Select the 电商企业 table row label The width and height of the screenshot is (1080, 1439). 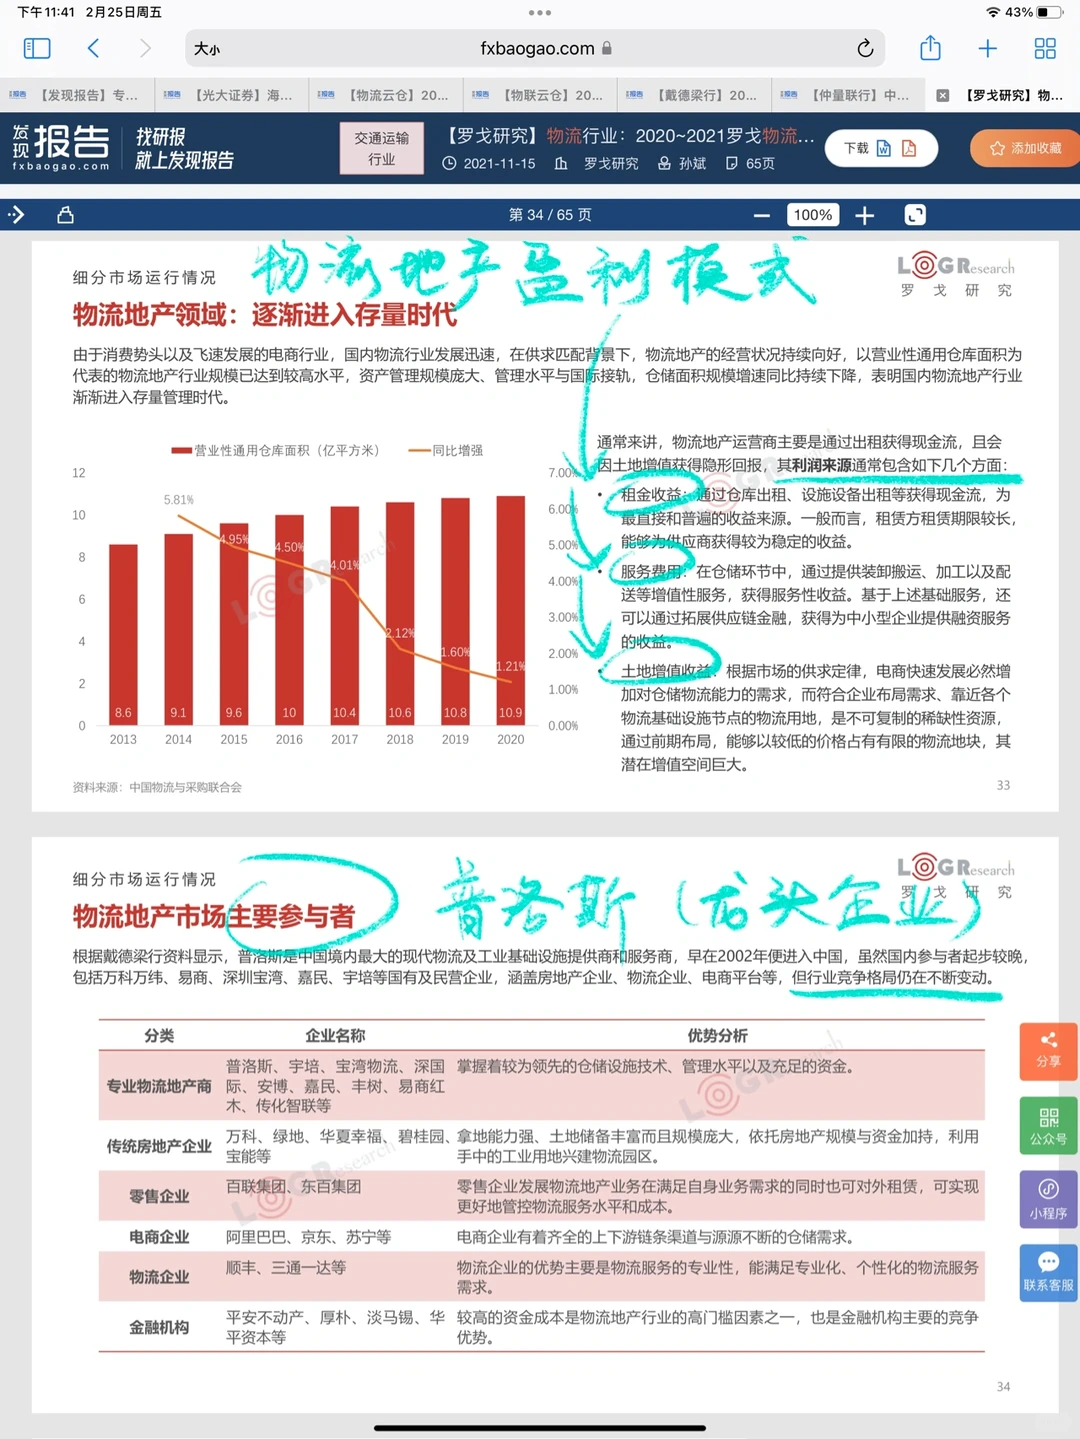pos(159,1237)
